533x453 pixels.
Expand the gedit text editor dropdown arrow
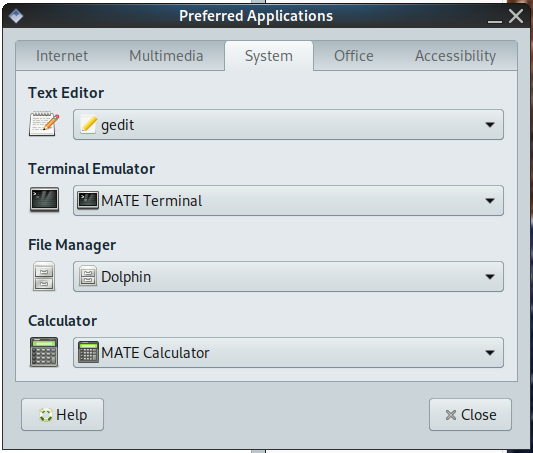click(489, 125)
